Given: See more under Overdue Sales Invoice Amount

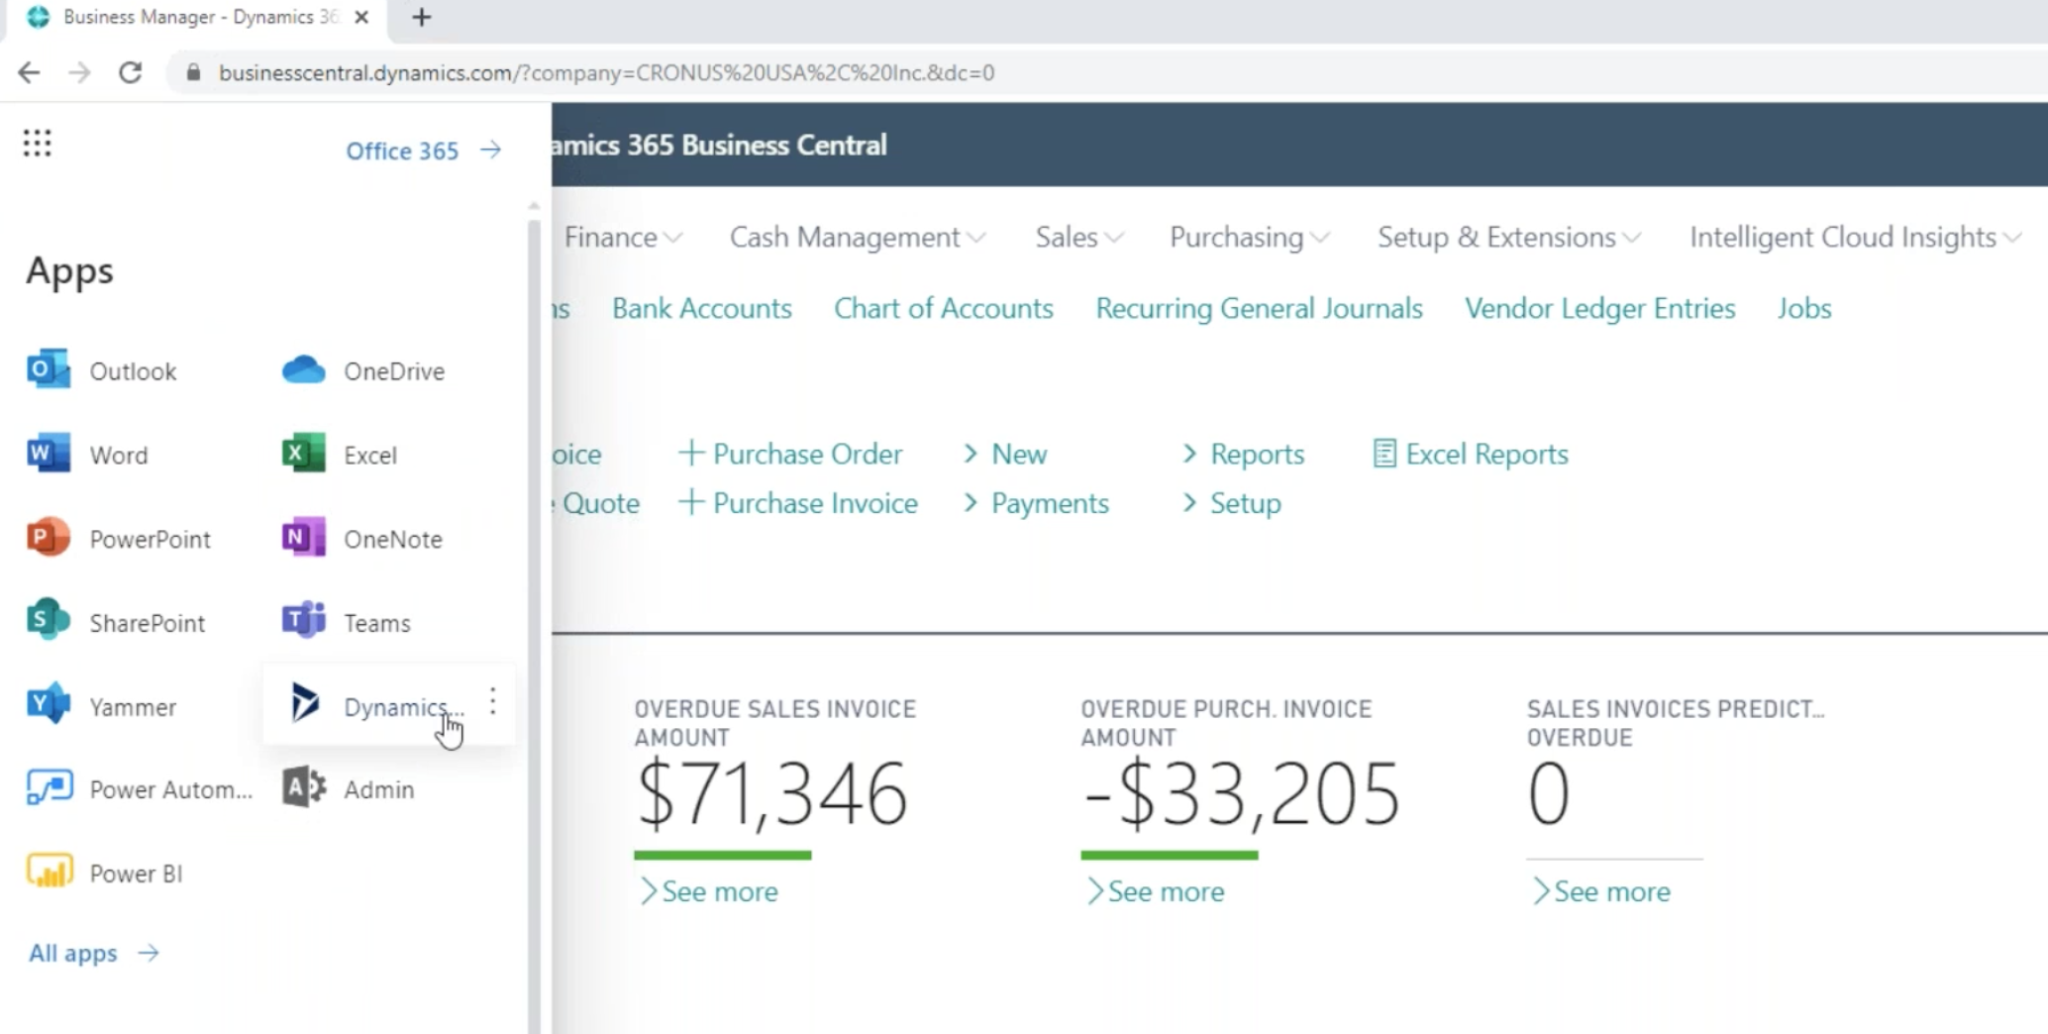Looking at the screenshot, I should [708, 891].
